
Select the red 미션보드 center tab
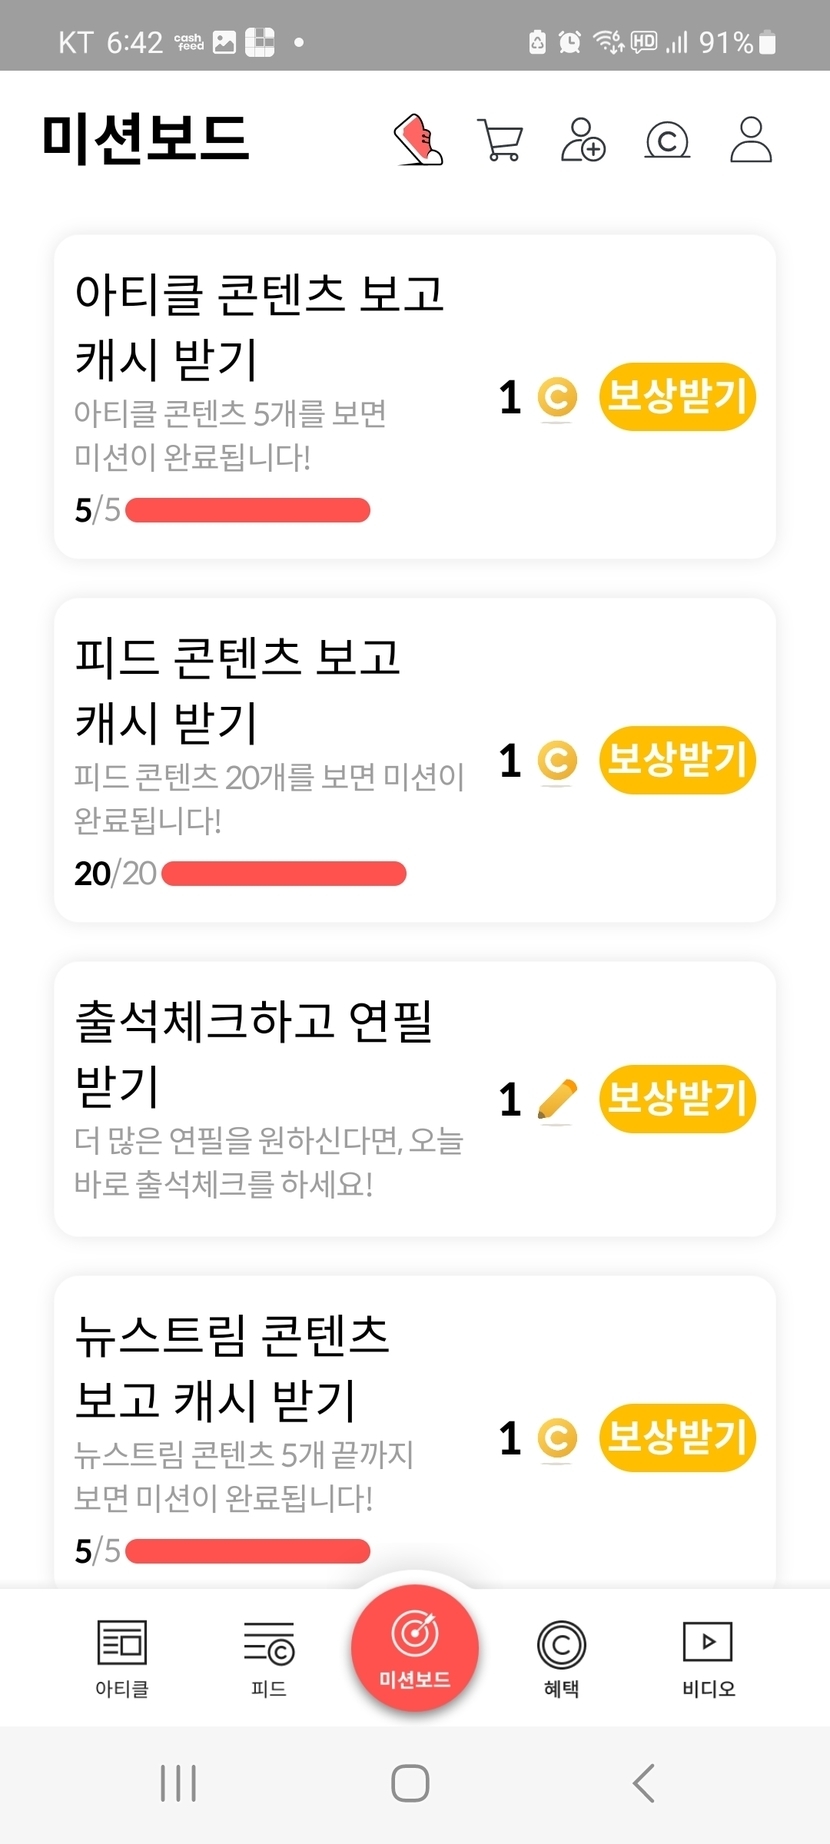(x=415, y=1647)
